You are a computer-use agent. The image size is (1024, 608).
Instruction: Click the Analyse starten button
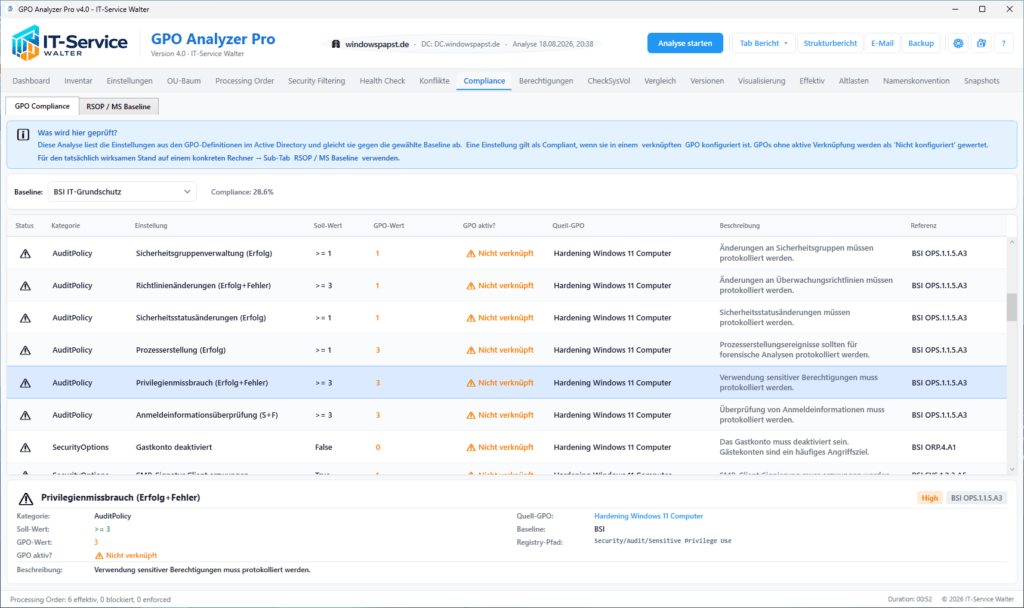685,43
